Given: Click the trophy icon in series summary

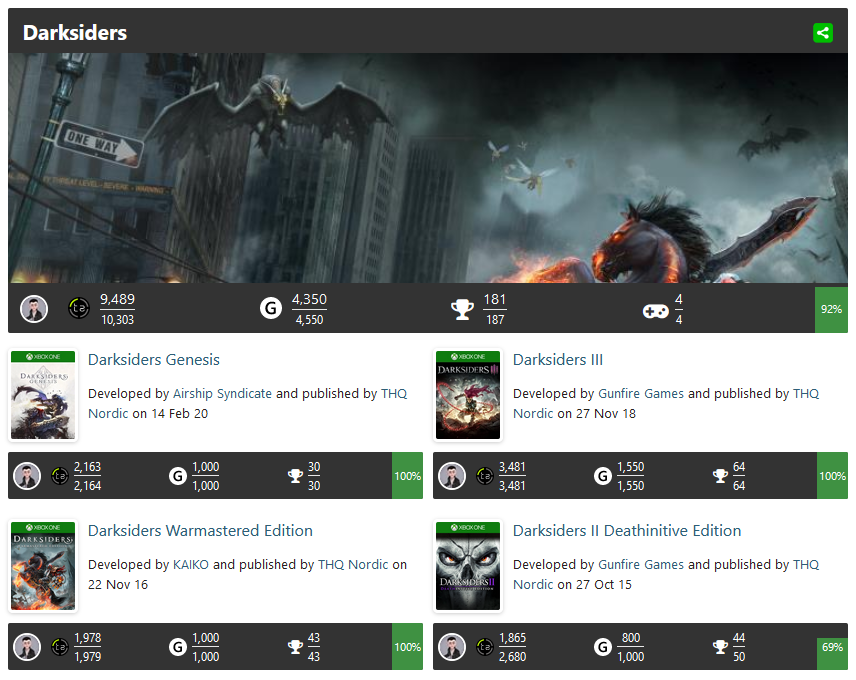Looking at the screenshot, I should coord(462,309).
